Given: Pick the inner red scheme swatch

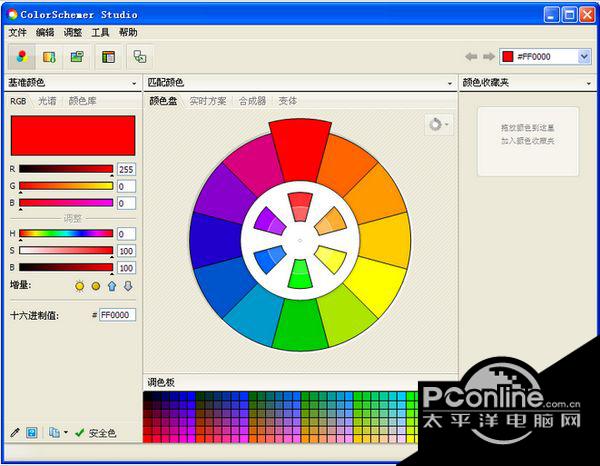Looking at the screenshot, I should (300, 207).
